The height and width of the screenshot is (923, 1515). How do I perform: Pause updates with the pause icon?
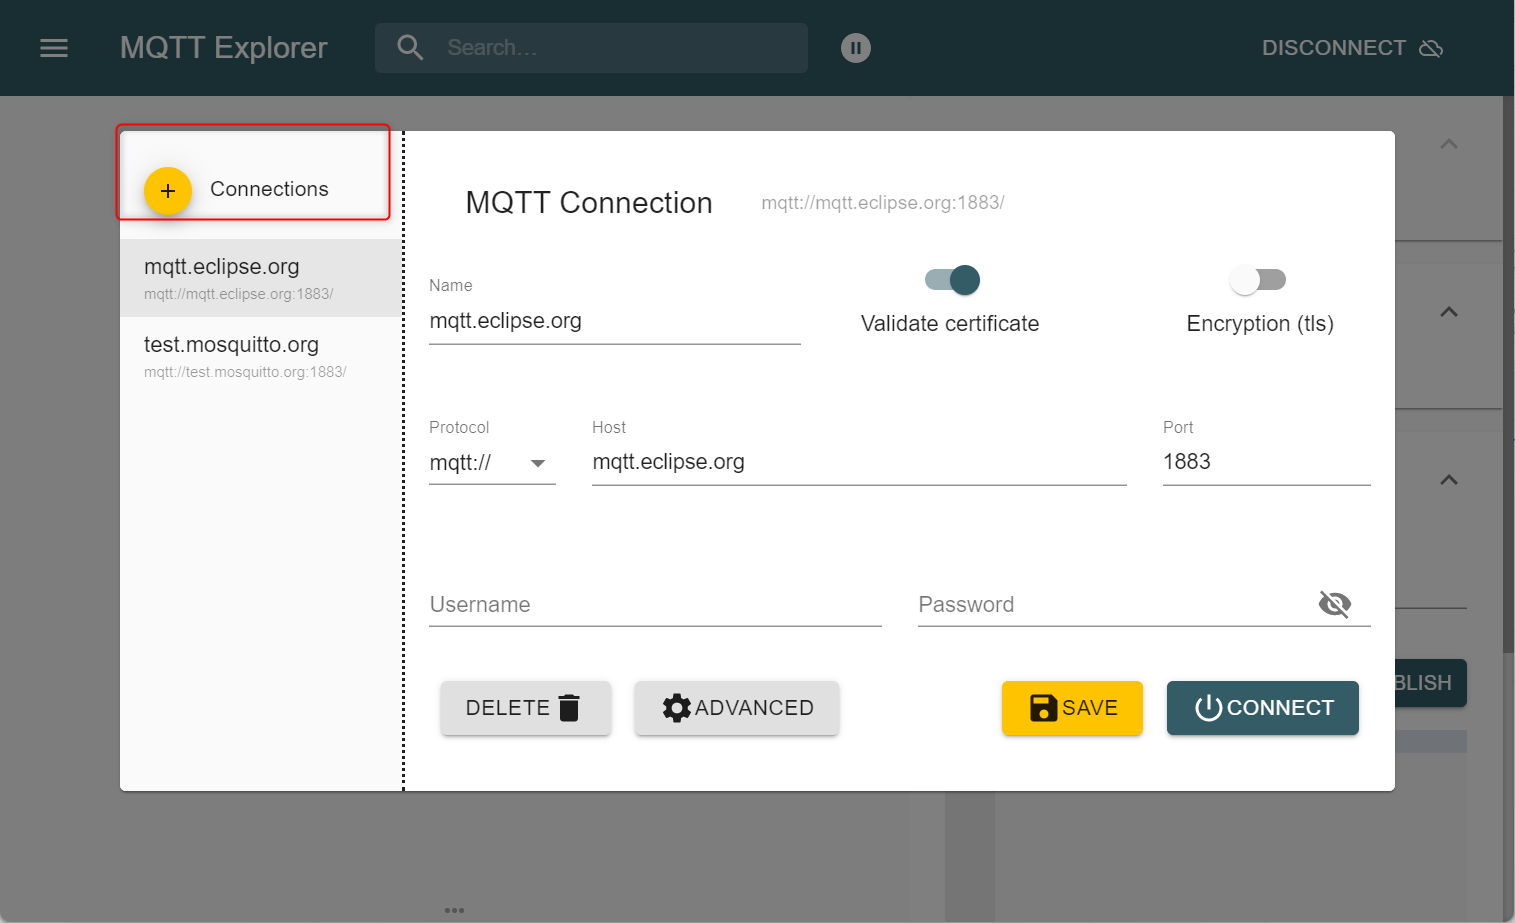(x=856, y=48)
